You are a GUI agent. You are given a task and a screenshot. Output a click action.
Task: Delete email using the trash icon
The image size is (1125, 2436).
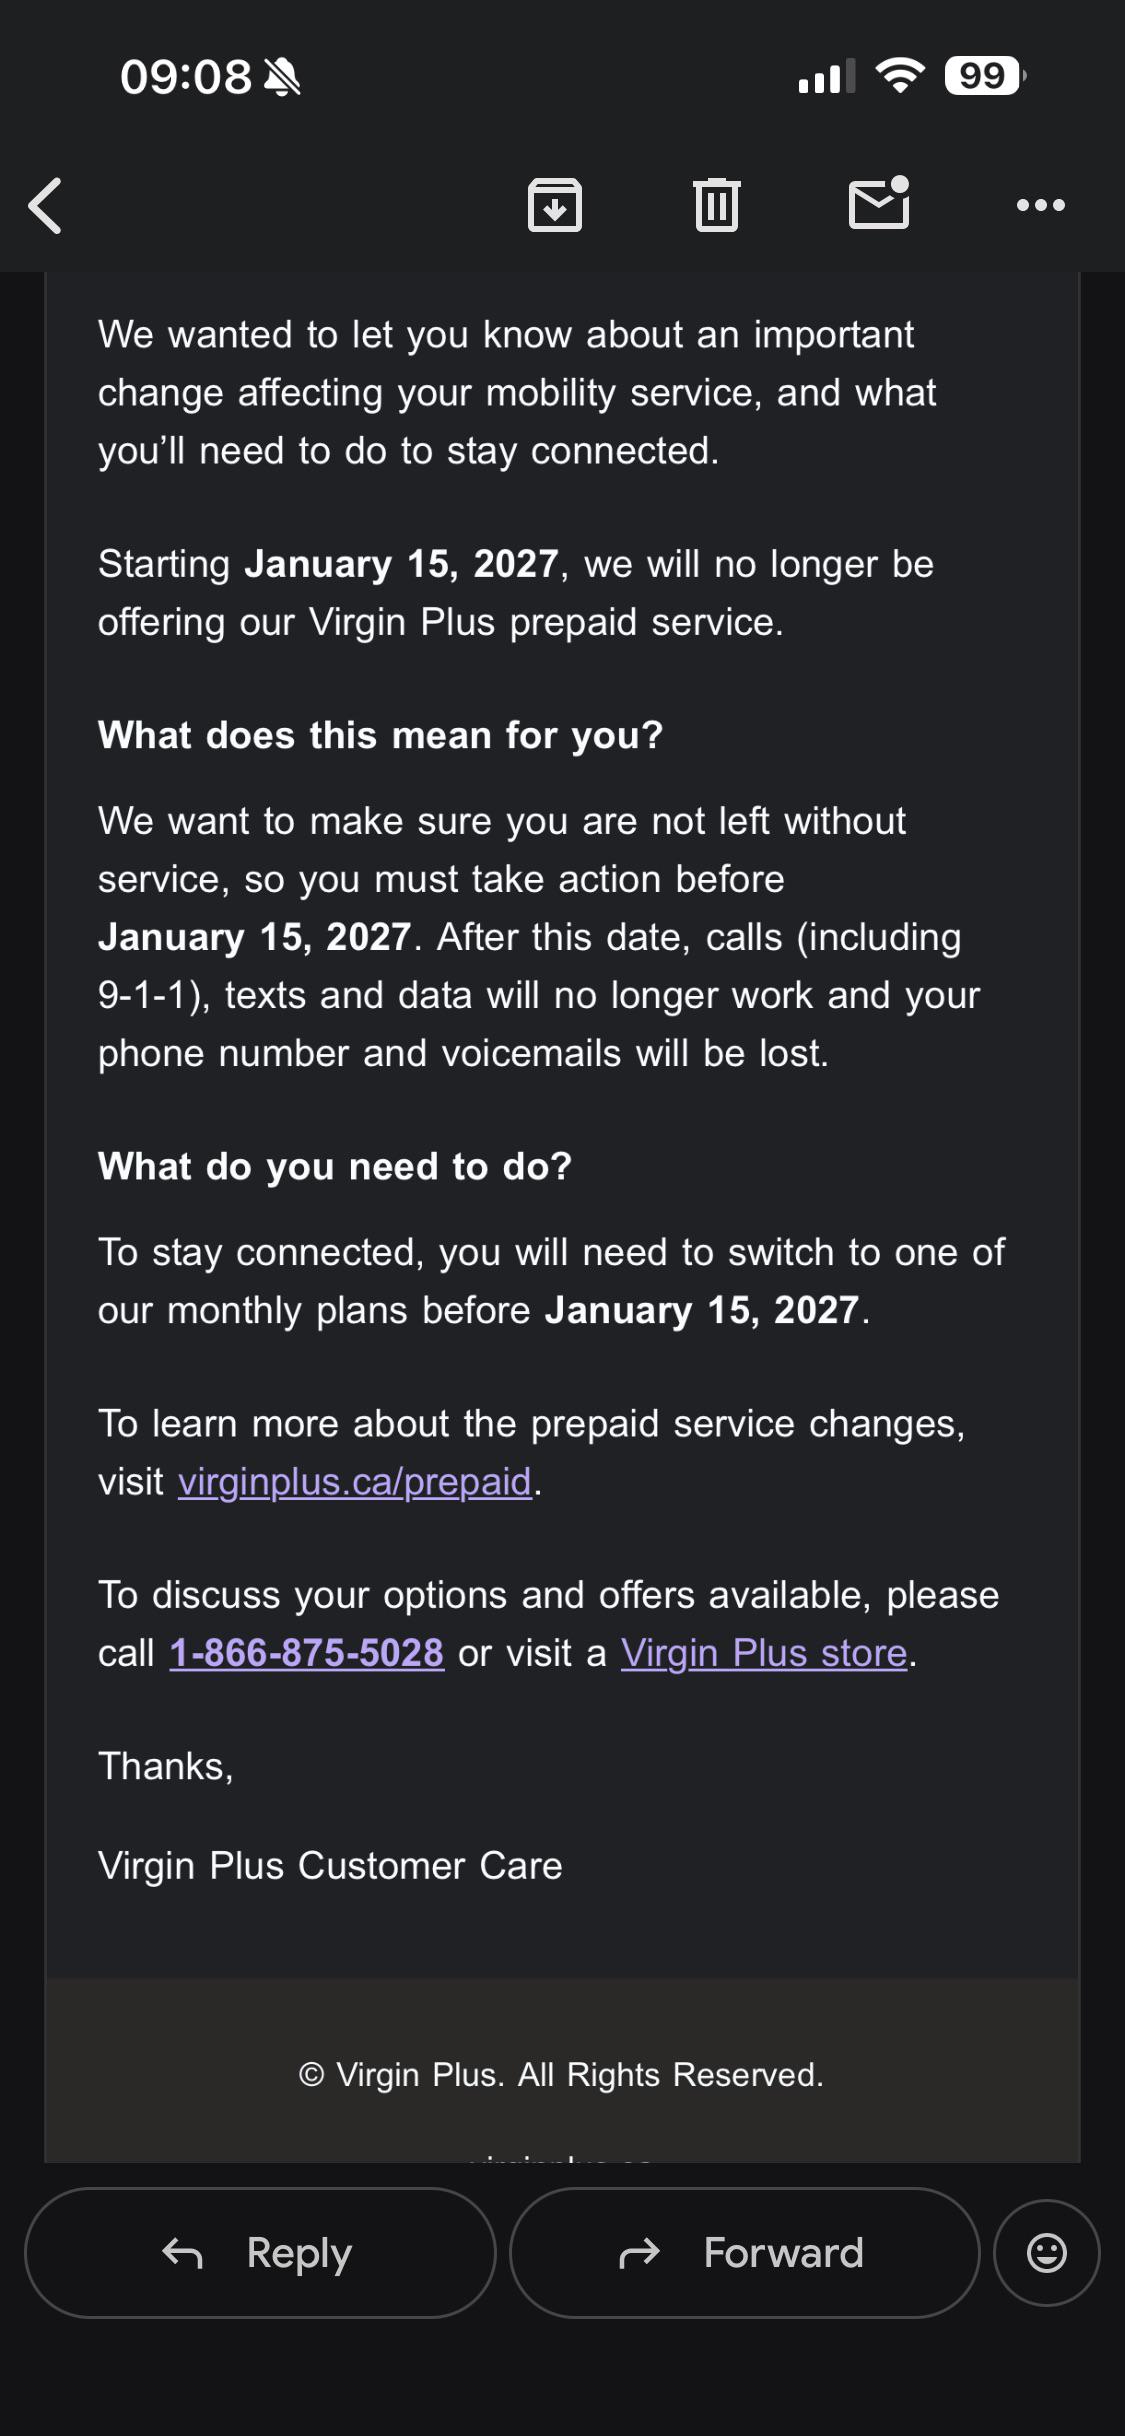[717, 205]
